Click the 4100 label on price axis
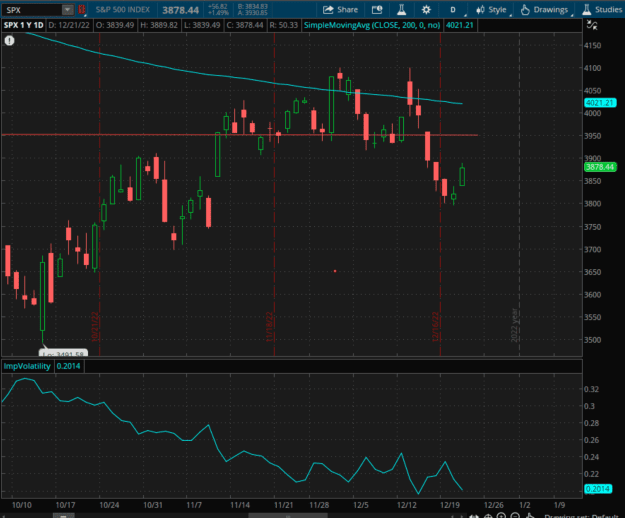The width and height of the screenshot is (625, 518). click(x=592, y=68)
